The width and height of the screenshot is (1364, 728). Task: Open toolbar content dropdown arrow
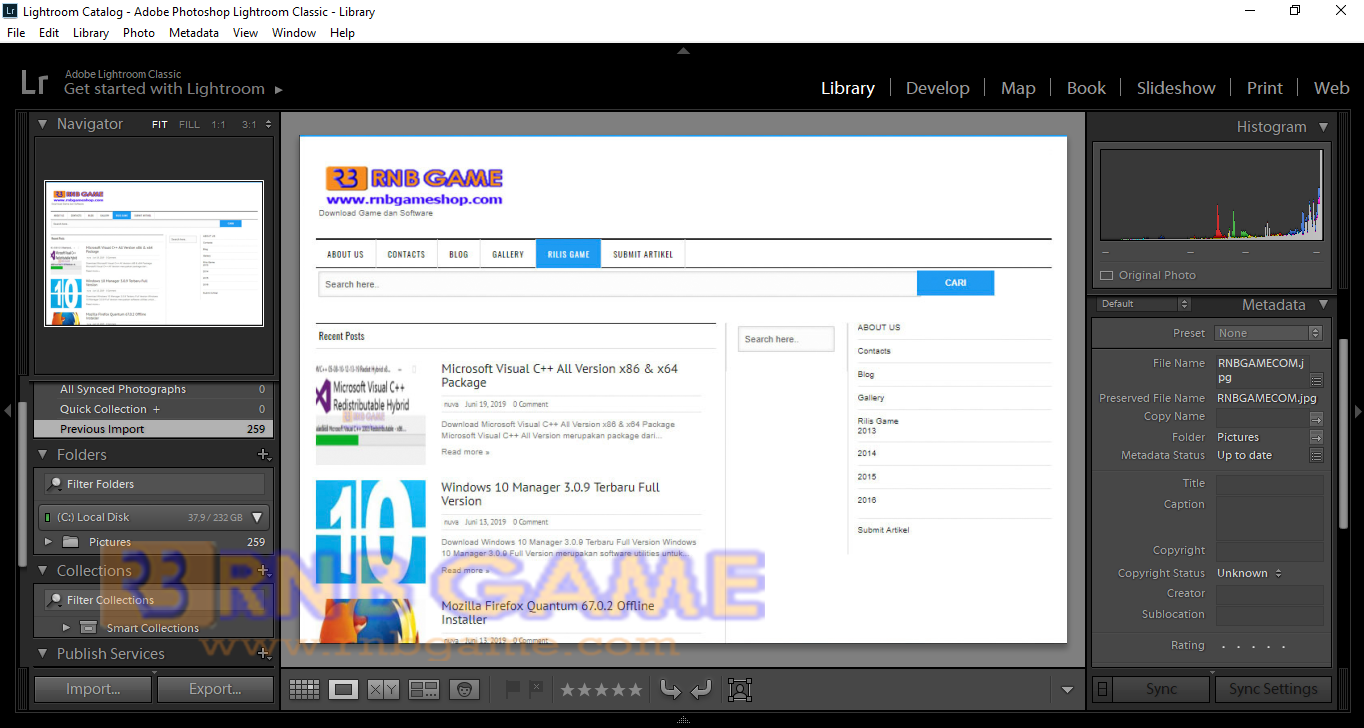(x=1067, y=690)
